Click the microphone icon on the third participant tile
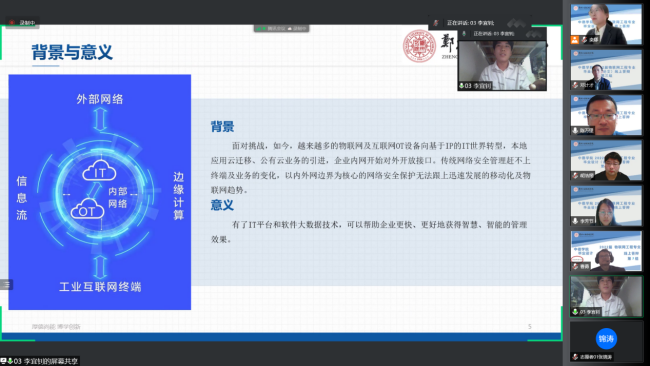The height and width of the screenshot is (366, 650). coord(575,130)
